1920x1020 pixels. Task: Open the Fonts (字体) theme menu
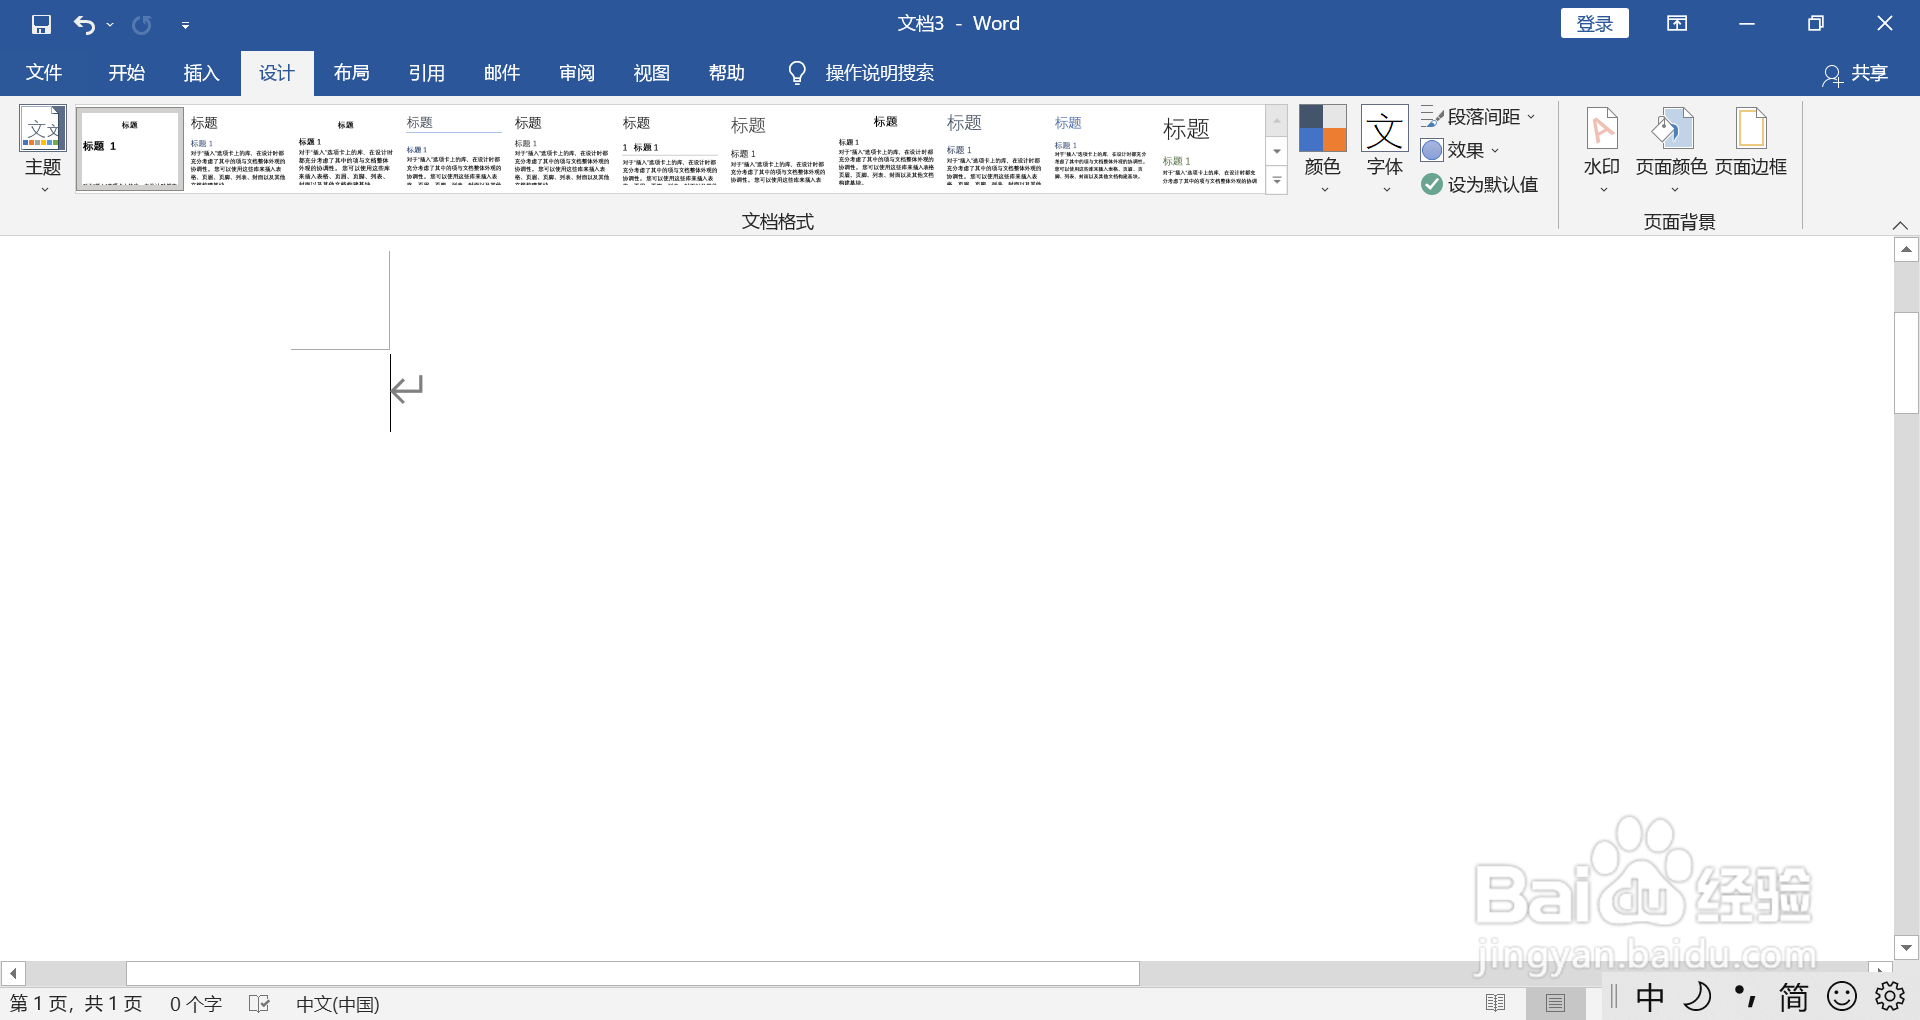point(1385,148)
